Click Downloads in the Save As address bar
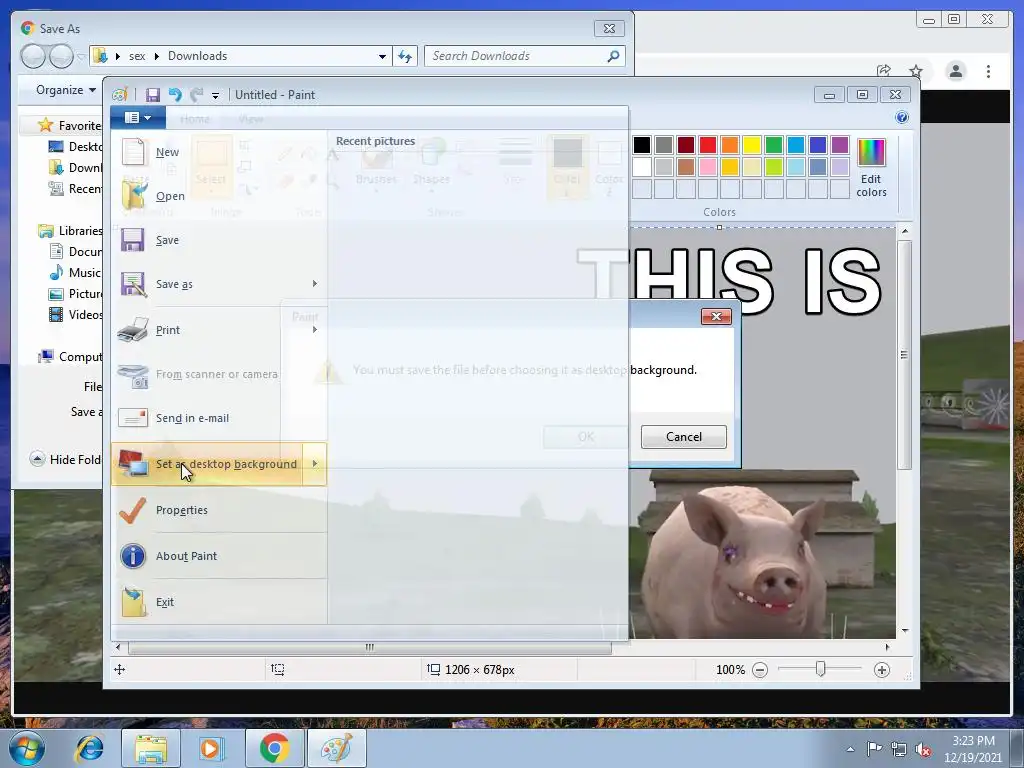Image resolution: width=1024 pixels, height=768 pixels. pos(197,56)
